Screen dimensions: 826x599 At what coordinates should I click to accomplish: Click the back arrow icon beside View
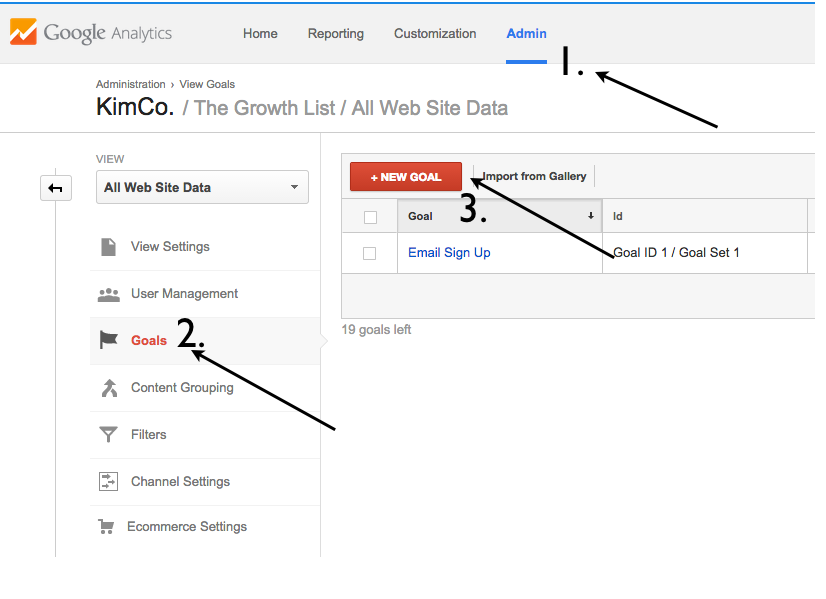(55, 188)
